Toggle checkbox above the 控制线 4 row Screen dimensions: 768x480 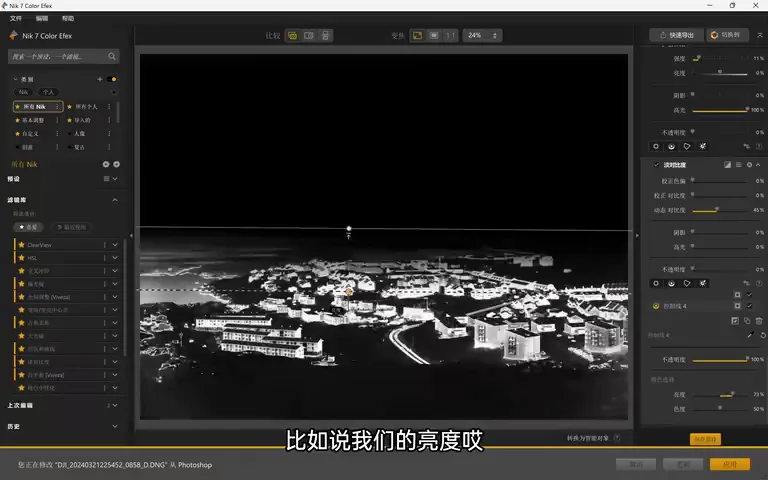[x=749, y=294]
